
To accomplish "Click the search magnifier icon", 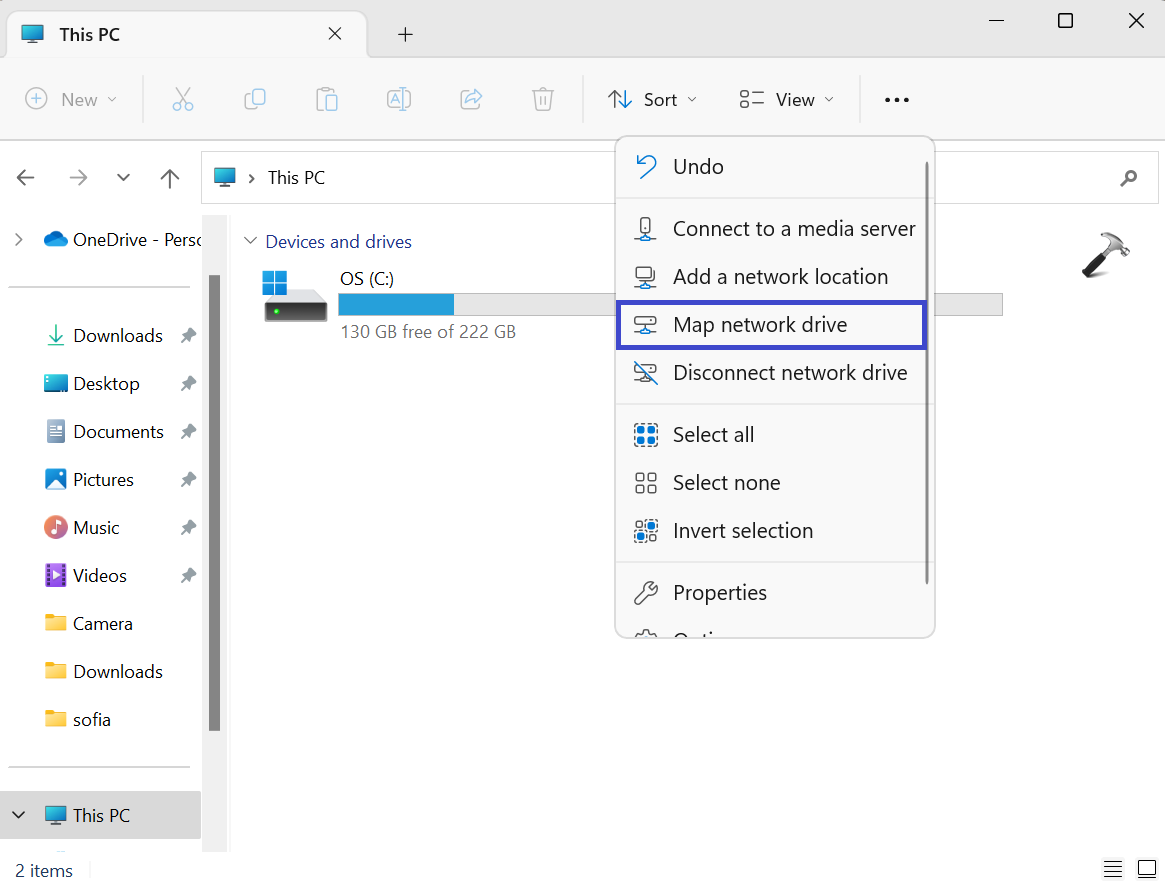I will click(1129, 178).
